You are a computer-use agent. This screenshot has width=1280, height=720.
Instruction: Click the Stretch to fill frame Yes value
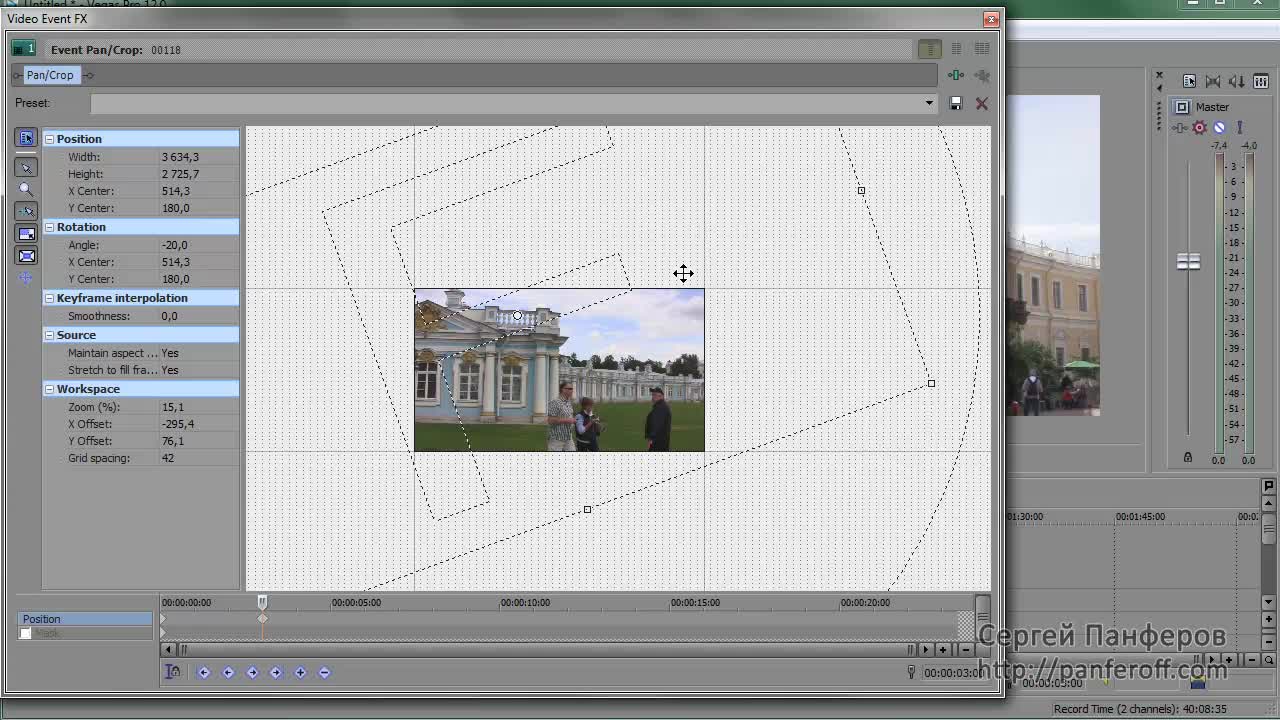[x=170, y=370]
